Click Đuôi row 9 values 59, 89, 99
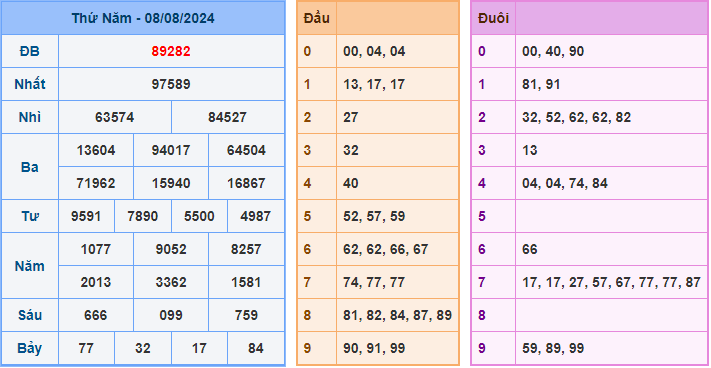 (x=553, y=349)
